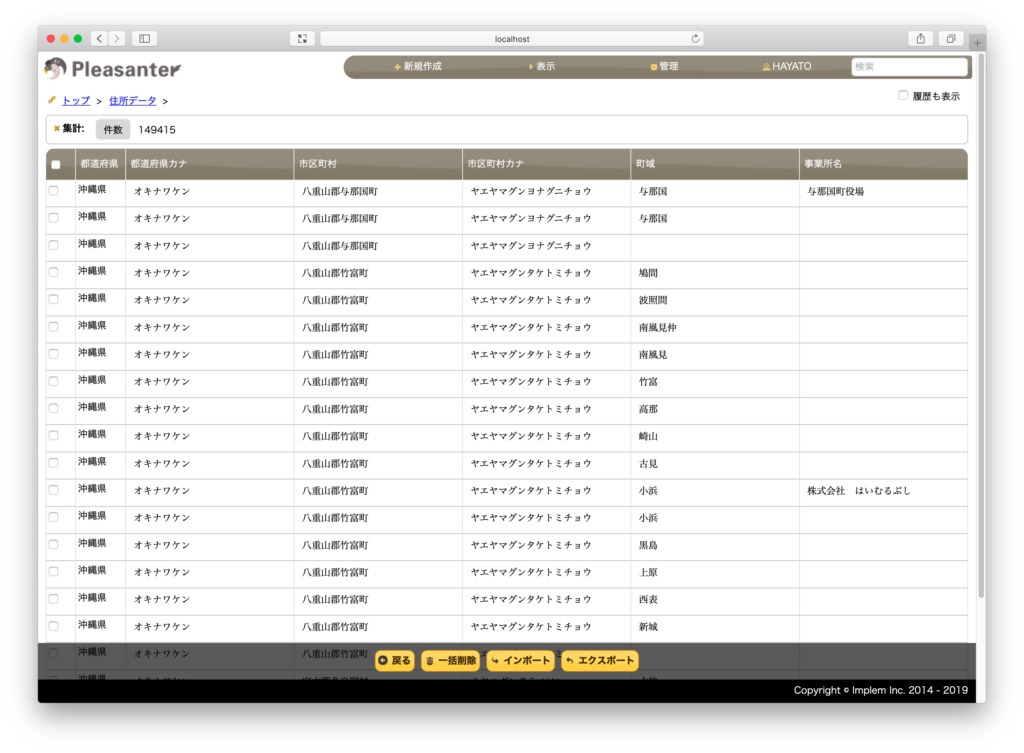Open the 管理 menu
The width and height of the screenshot is (1024, 753).
664,67
